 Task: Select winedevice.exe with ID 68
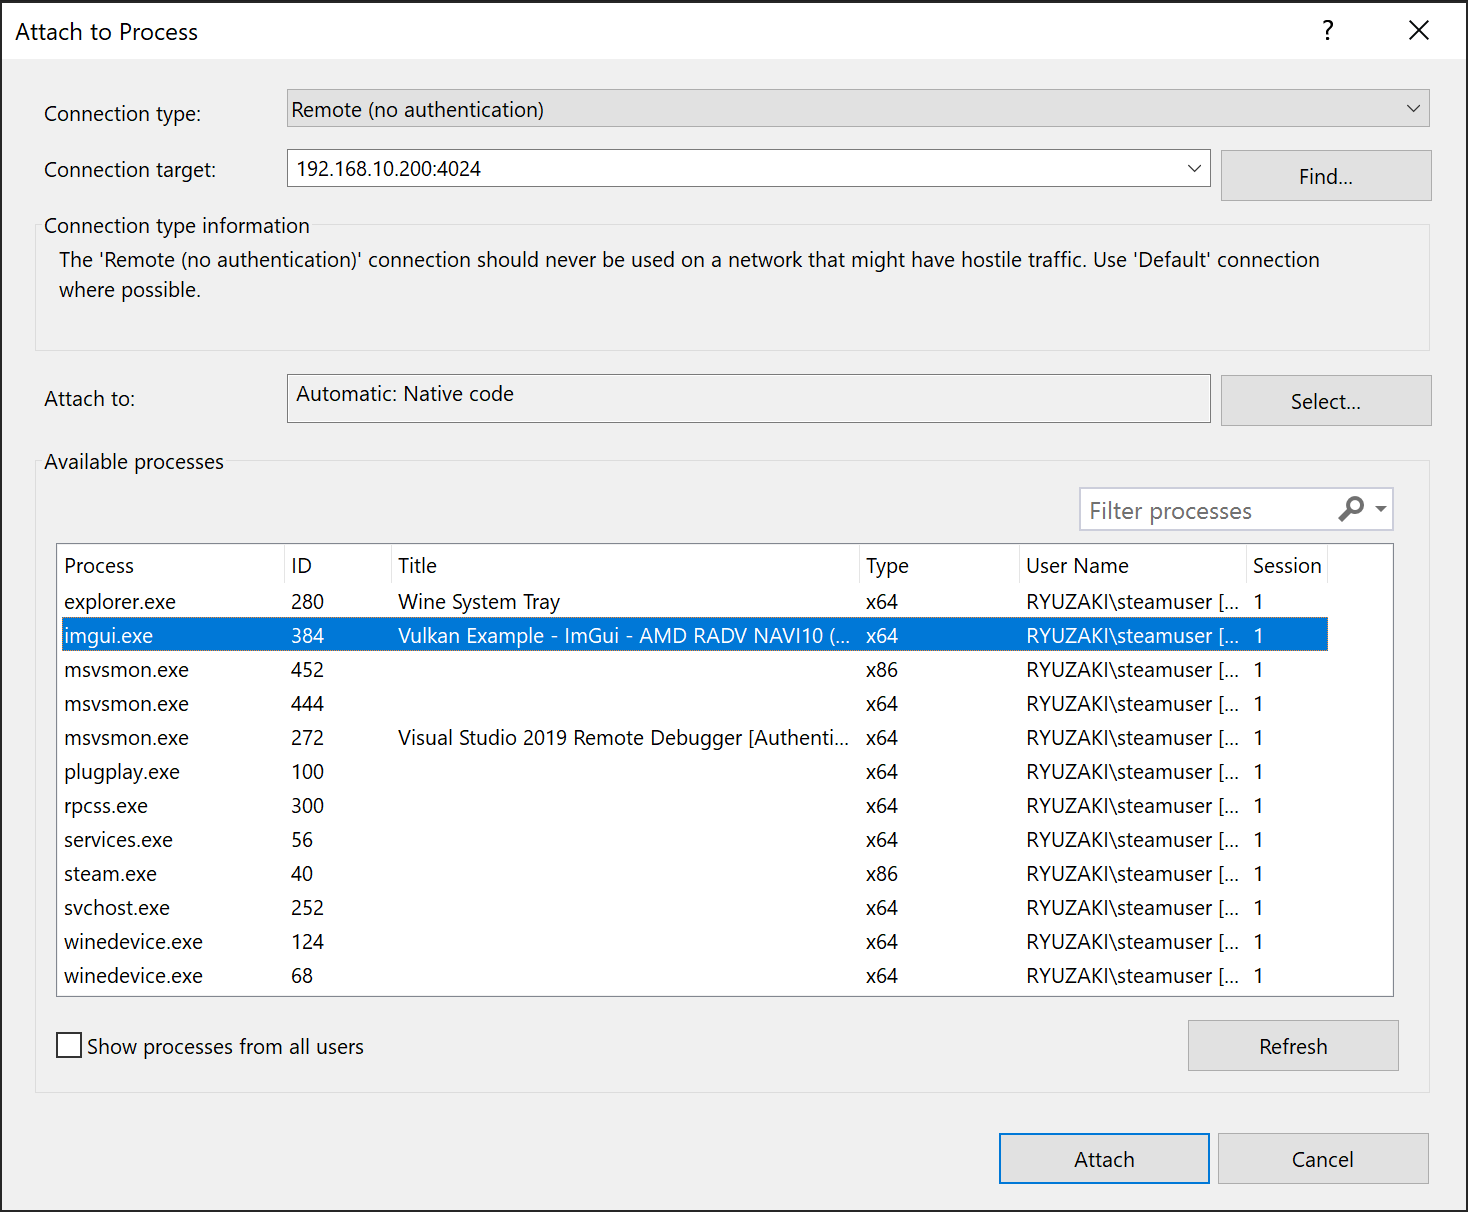click(693, 976)
